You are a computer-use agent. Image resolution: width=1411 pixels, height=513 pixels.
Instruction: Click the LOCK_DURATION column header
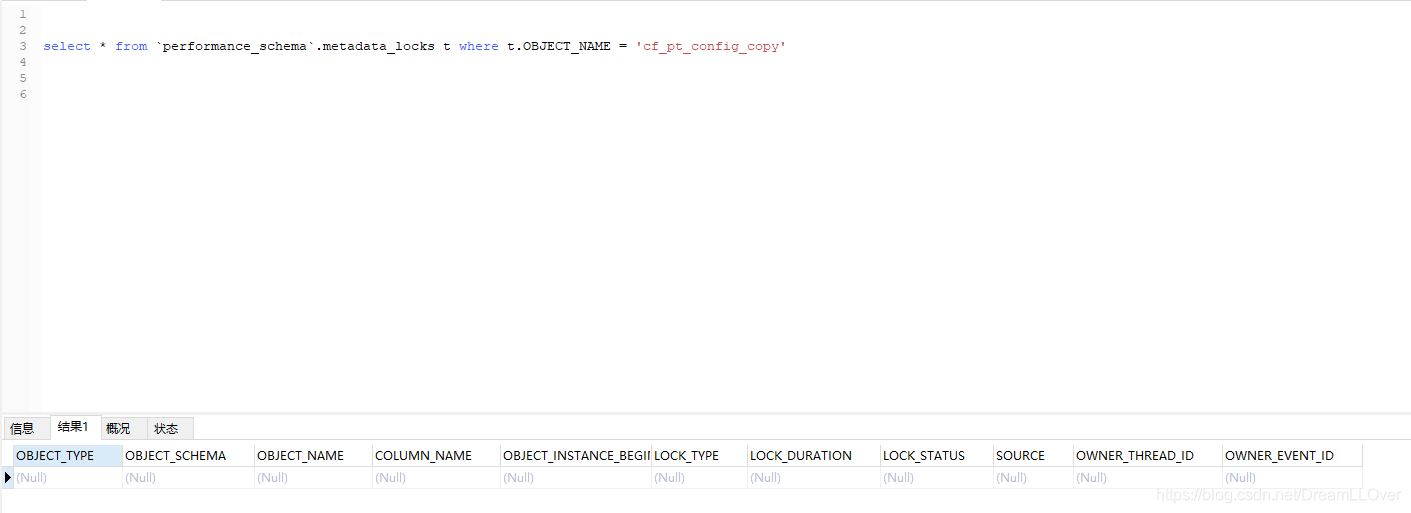pyautogui.click(x=814, y=455)
